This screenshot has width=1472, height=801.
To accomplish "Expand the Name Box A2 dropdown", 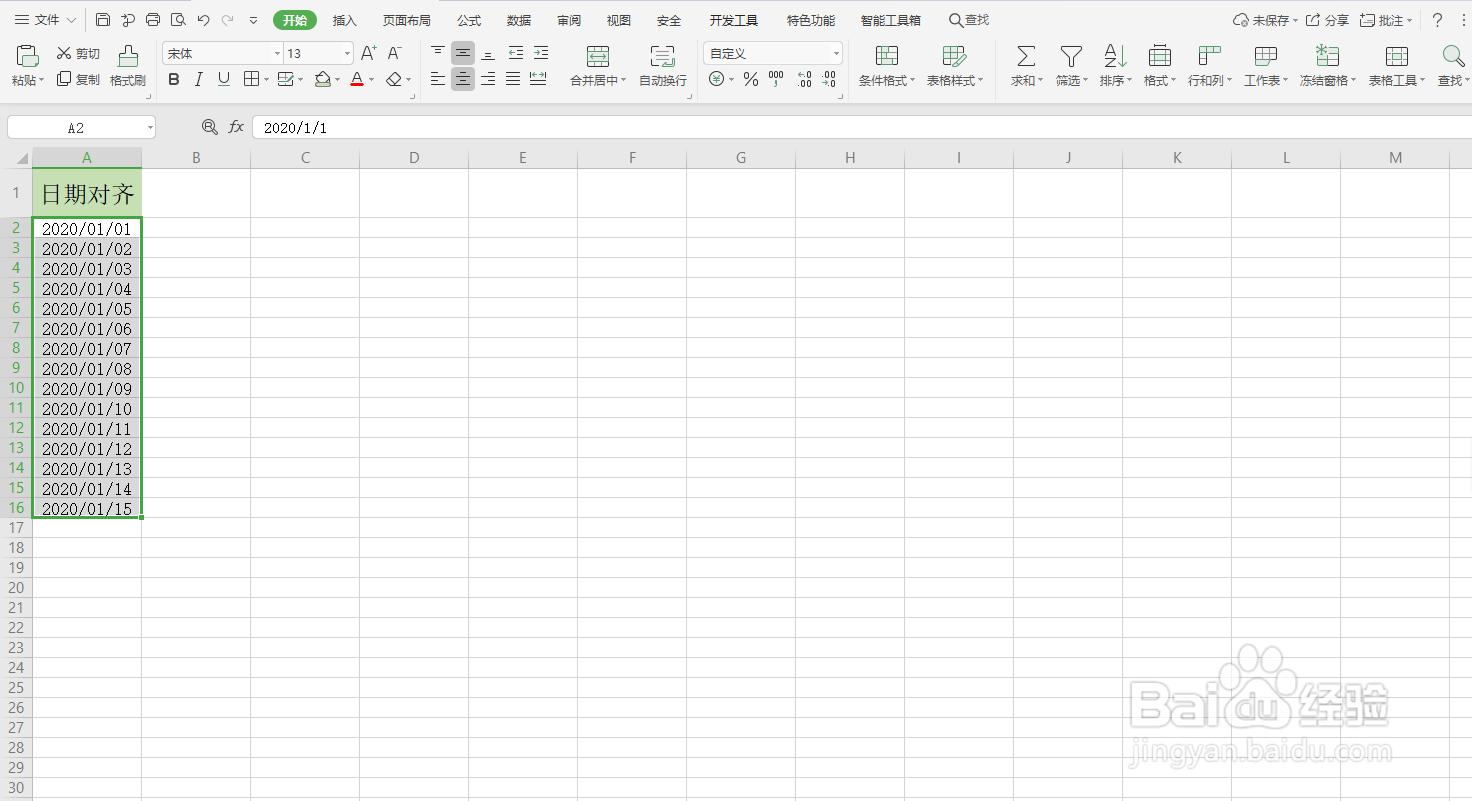I will pos(150,128).
